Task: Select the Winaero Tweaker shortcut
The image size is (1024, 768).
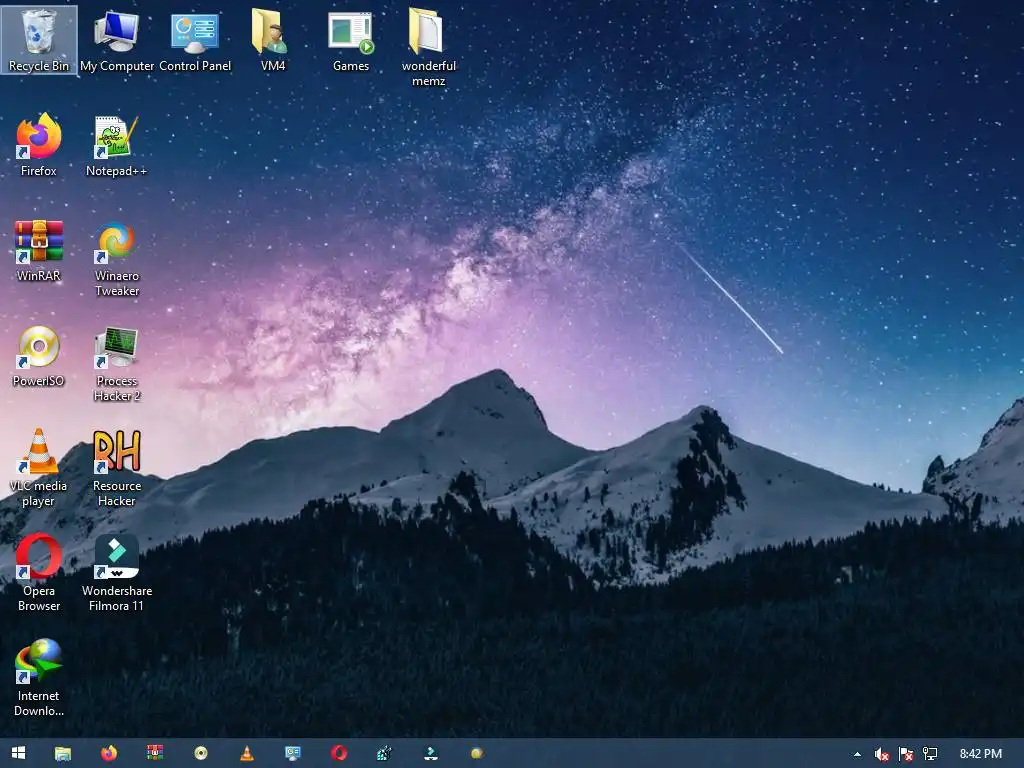Action: pyautogui.click(x=116, y=259)
